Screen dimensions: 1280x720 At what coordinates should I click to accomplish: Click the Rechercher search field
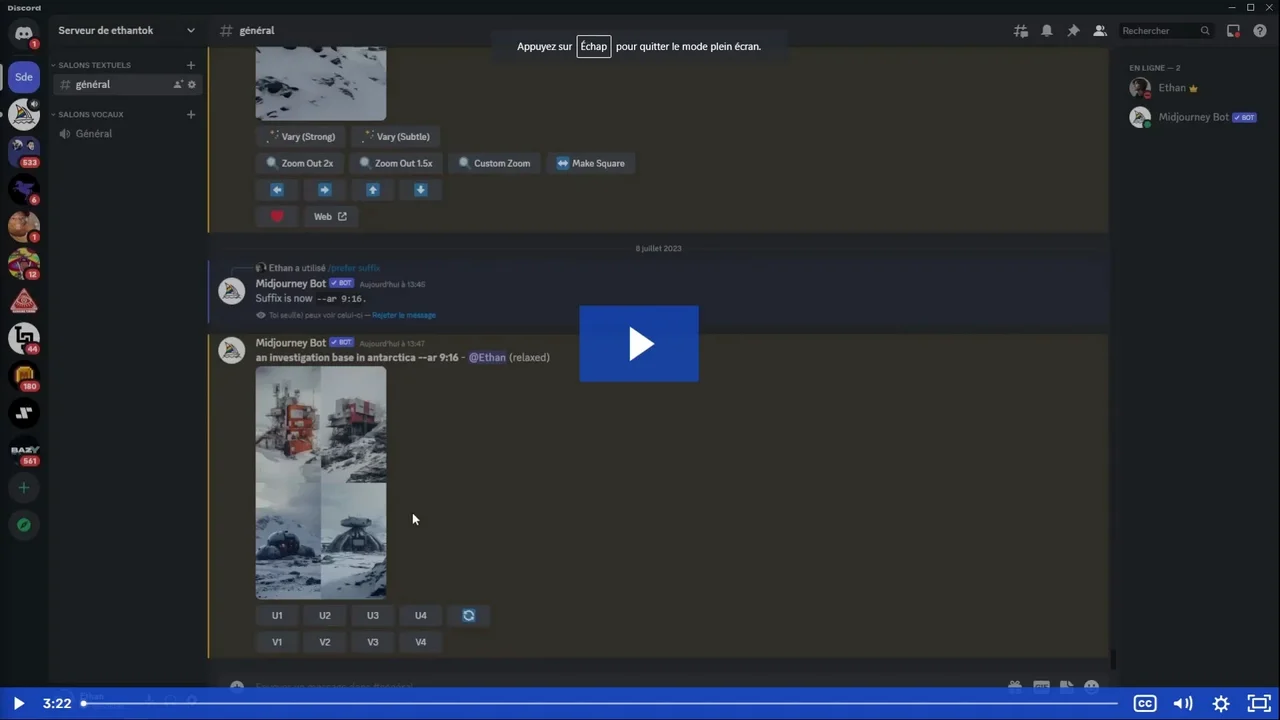[1158, 31]
